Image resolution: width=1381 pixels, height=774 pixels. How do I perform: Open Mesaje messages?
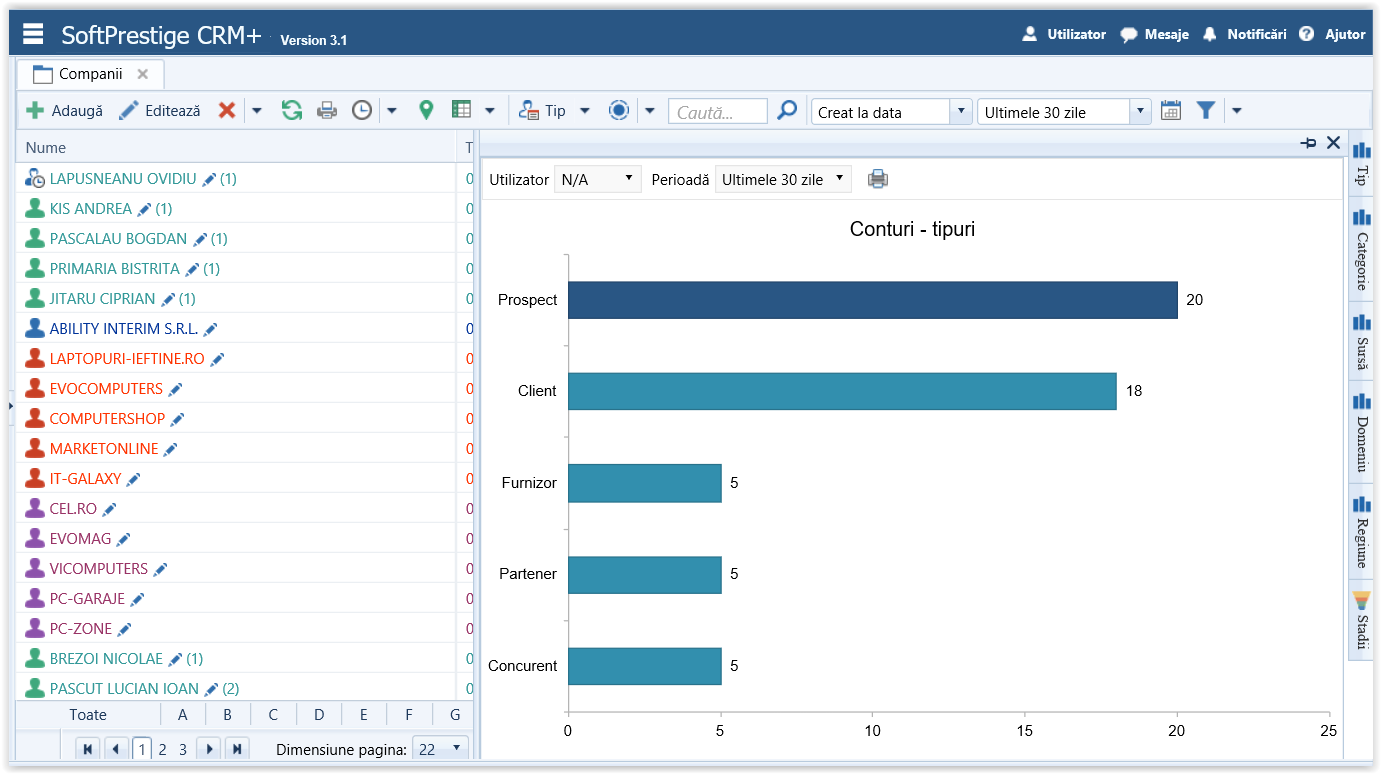tap(1154, 34)
